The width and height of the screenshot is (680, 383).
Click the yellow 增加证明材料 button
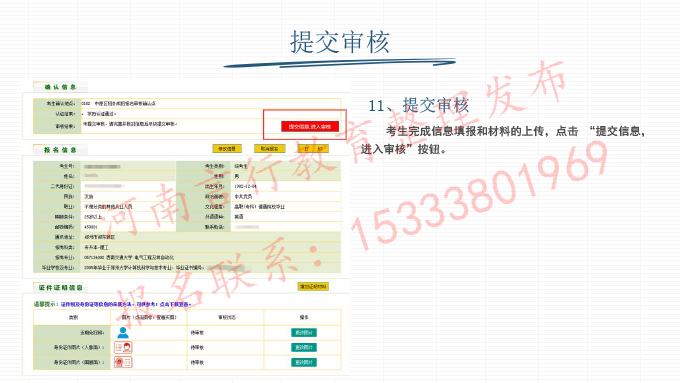[313, 287]
